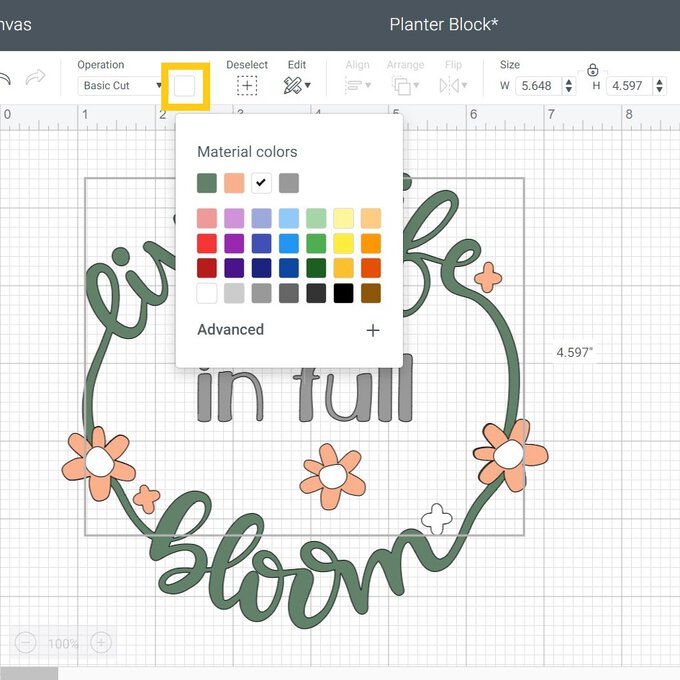Viewport: 680px width, 680px height.
Task: Open the Edit tool menu
Action: click(296, 85)
